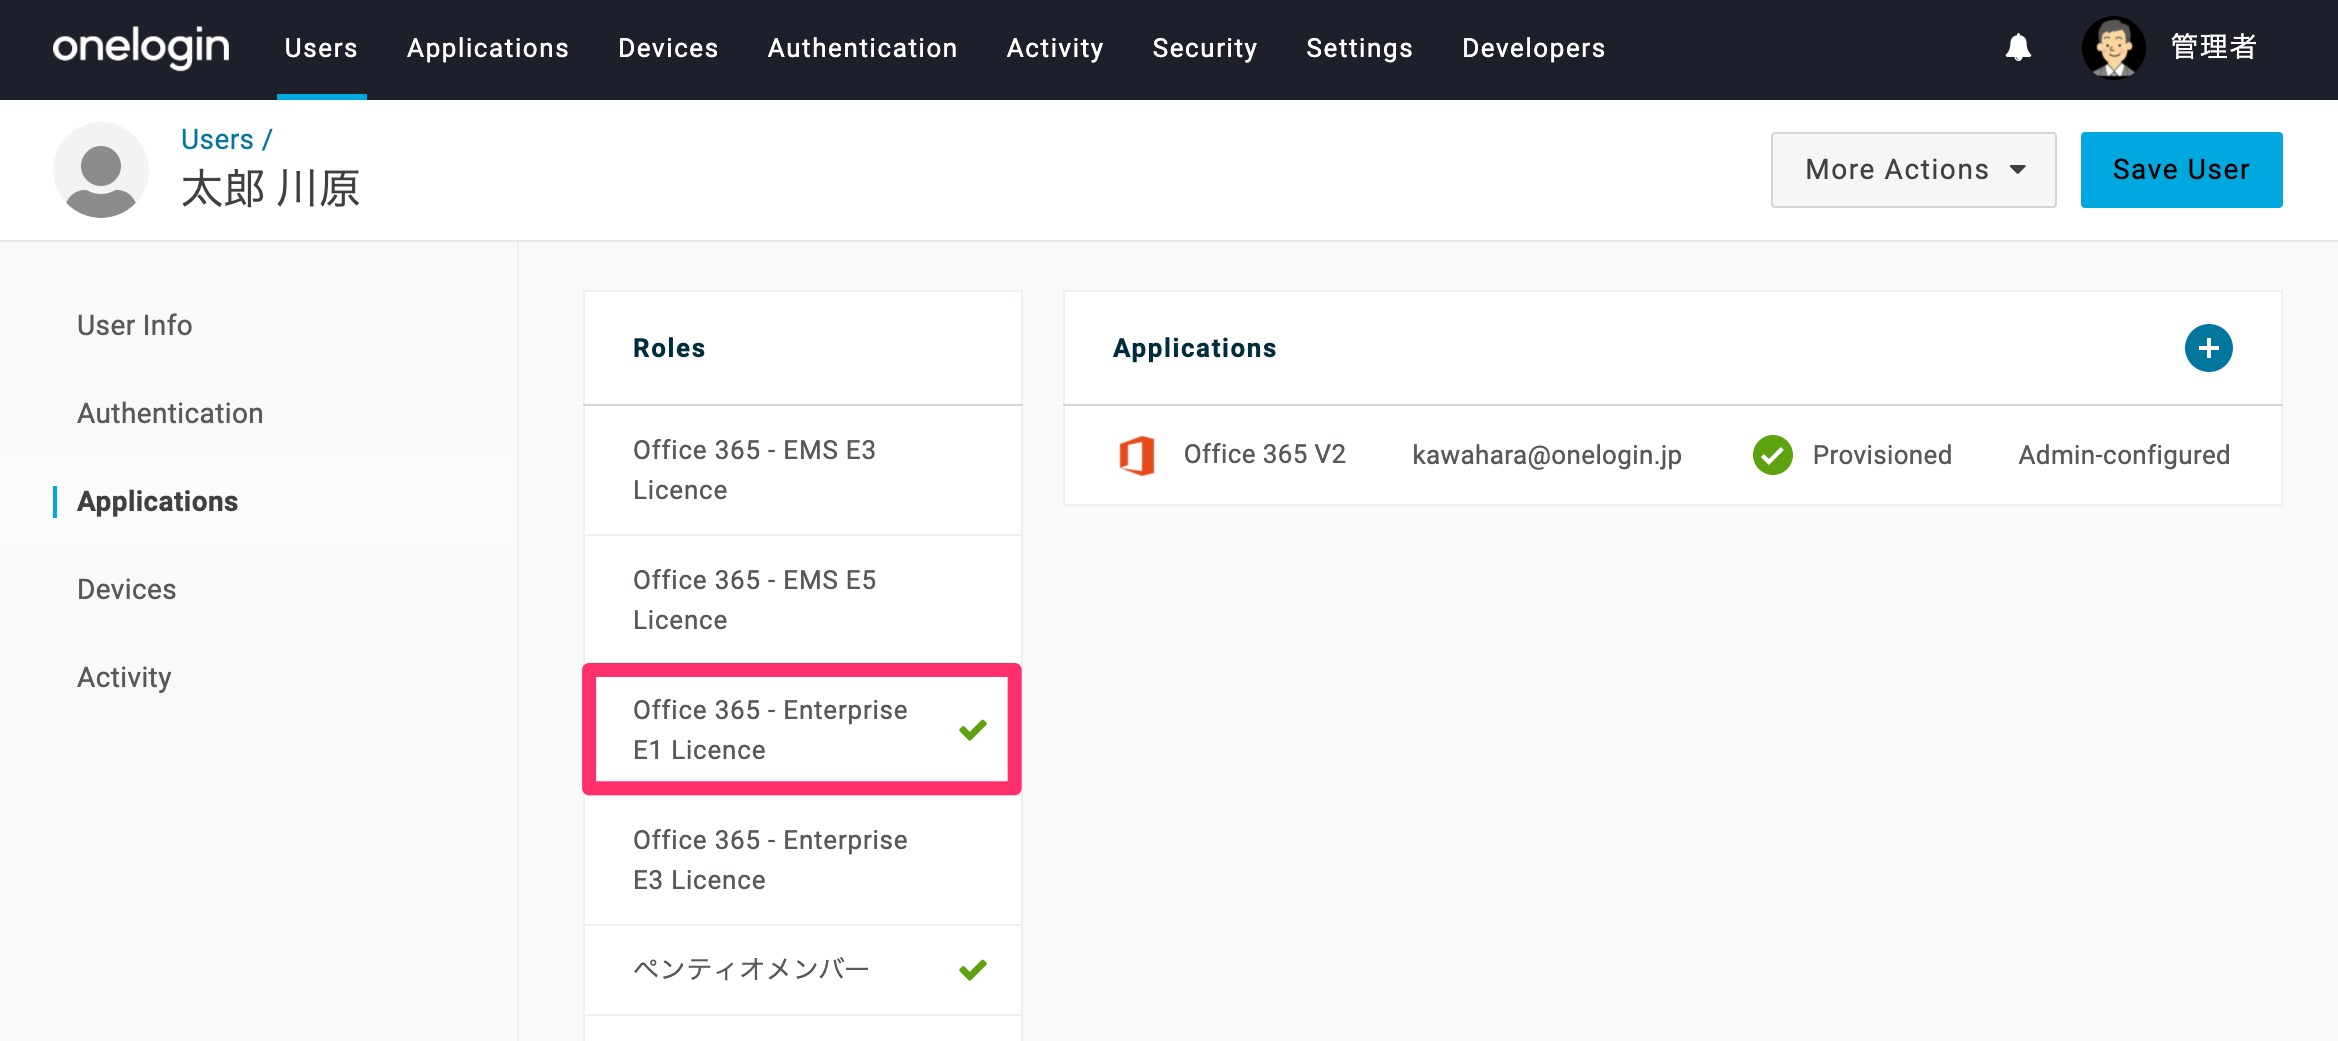This screenshot has width=2338, height=1041.
Task: Open the Authentication menu in the top bar
Action: (x=862, y=48)
